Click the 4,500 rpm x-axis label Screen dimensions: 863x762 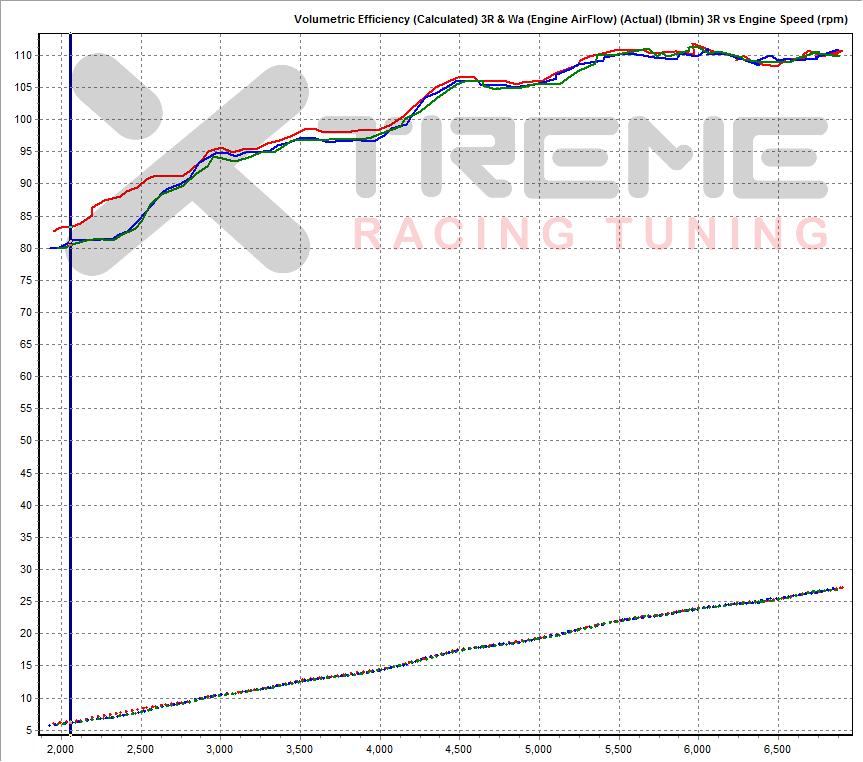pos(458,748)
